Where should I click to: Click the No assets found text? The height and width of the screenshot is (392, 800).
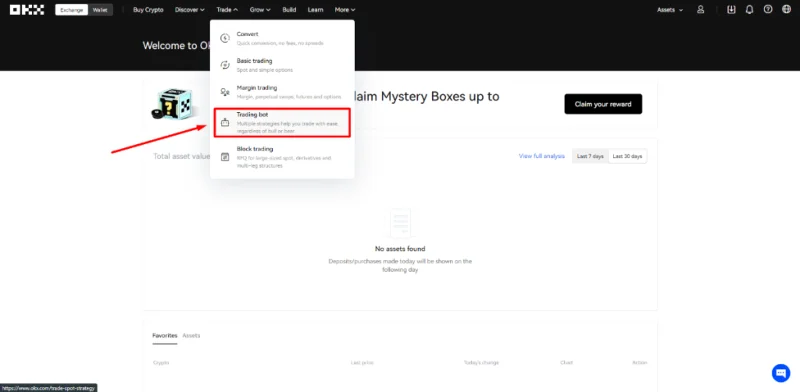(400, 249)
